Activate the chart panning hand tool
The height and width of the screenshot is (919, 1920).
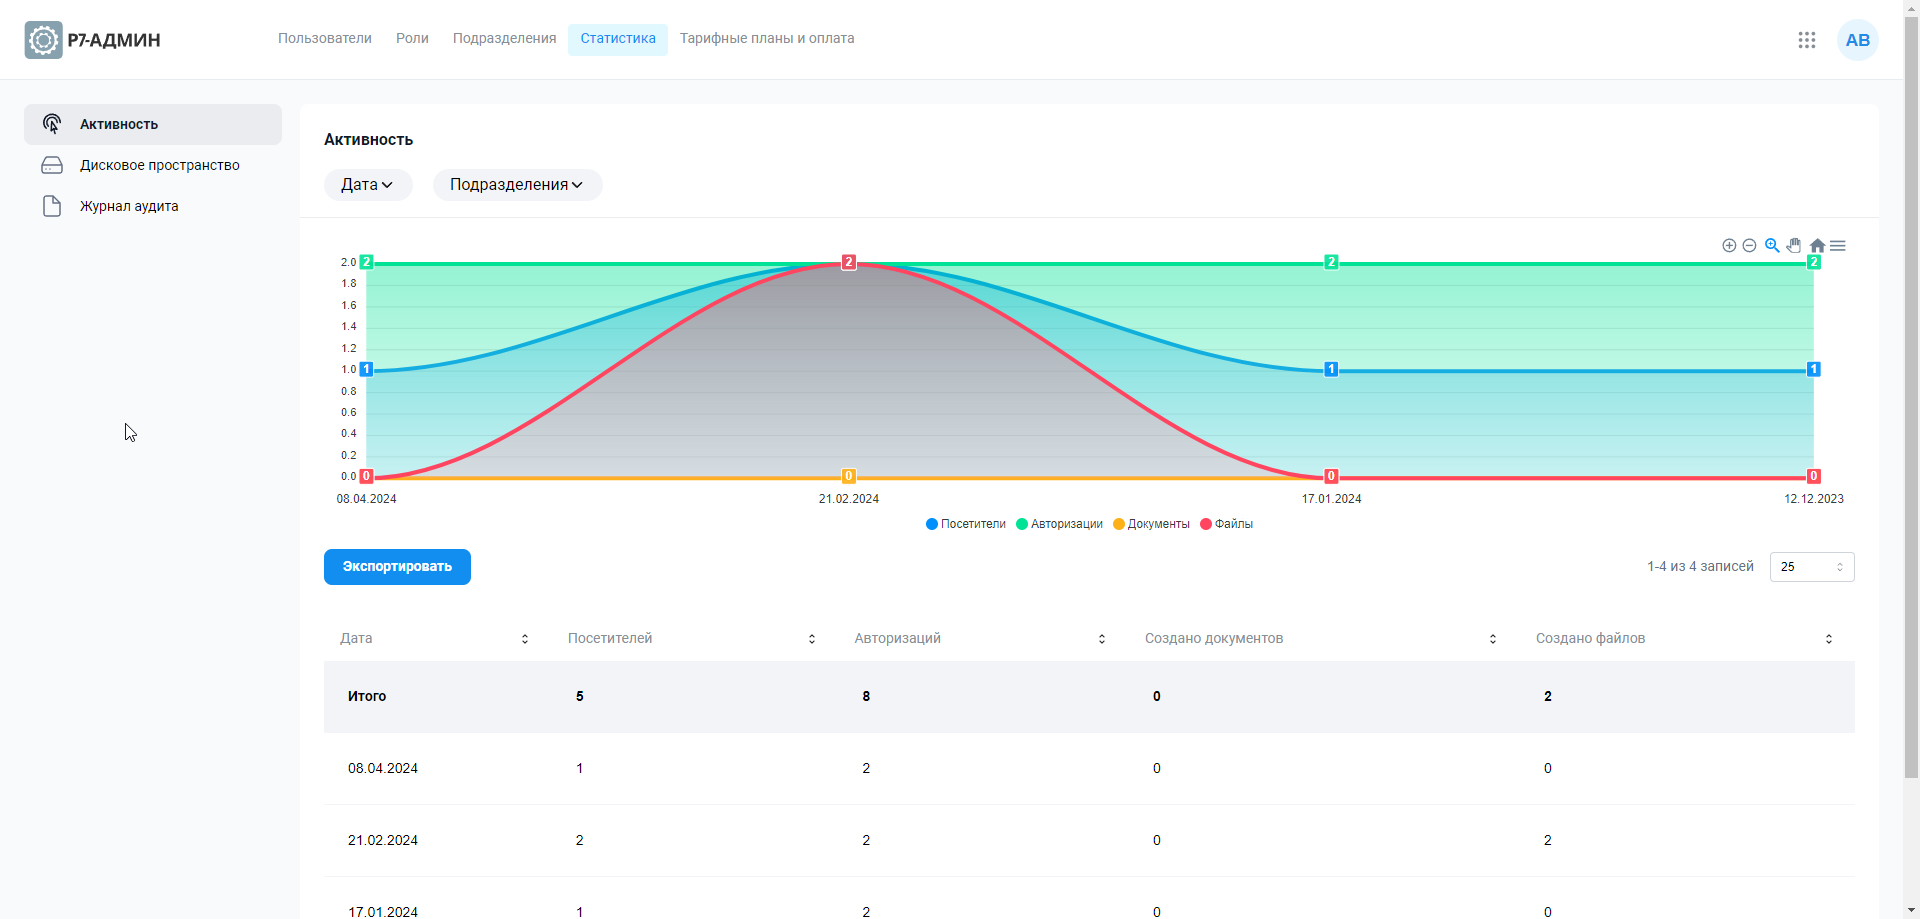point(1794,246)
